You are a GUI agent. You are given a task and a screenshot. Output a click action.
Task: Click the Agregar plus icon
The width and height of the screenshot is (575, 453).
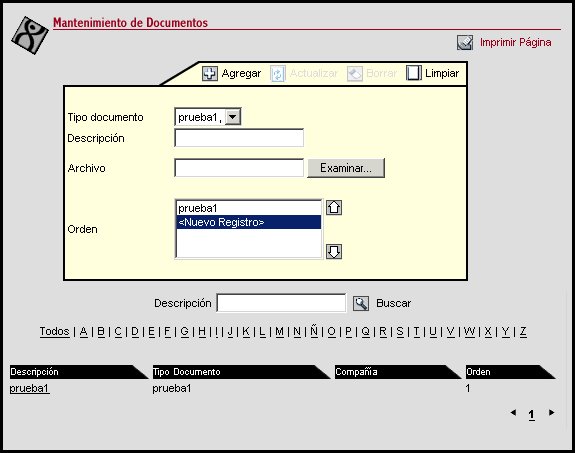[x=210, y=73]
